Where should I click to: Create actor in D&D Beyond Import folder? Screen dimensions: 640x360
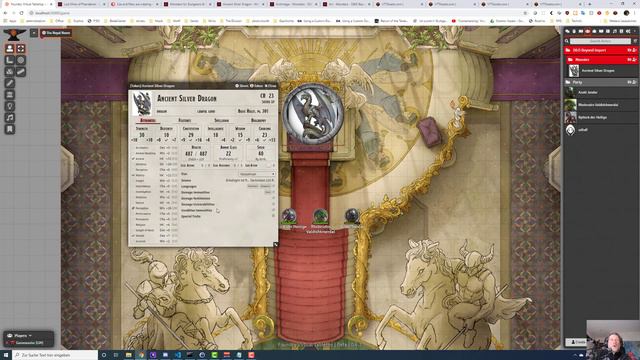coord(635,50)
